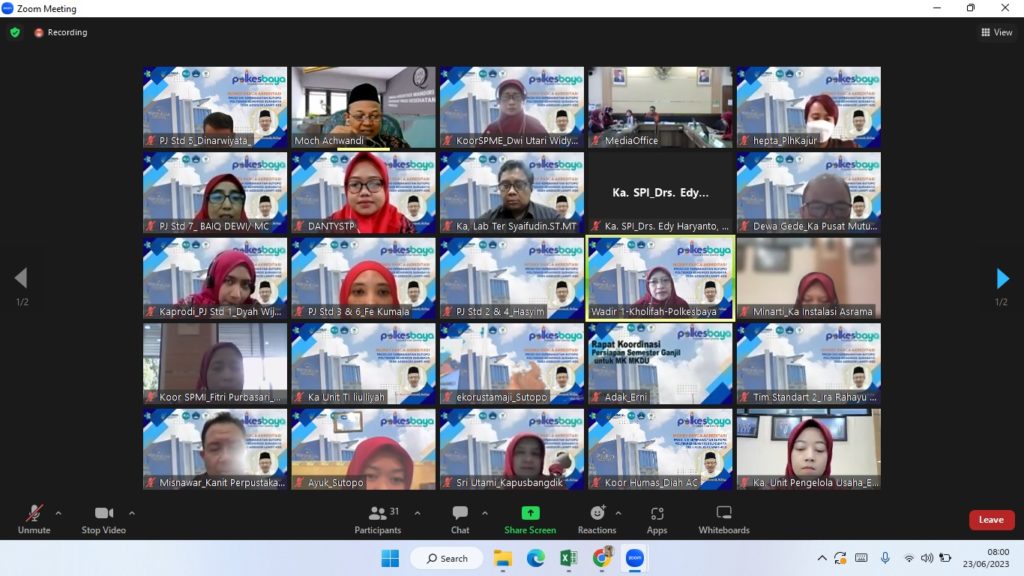The width and height of the screenshot is (1024, 576).
Task: Select Ka, Lab Ter Syaifudin.ST.MT tile
Action: point(511,193)
